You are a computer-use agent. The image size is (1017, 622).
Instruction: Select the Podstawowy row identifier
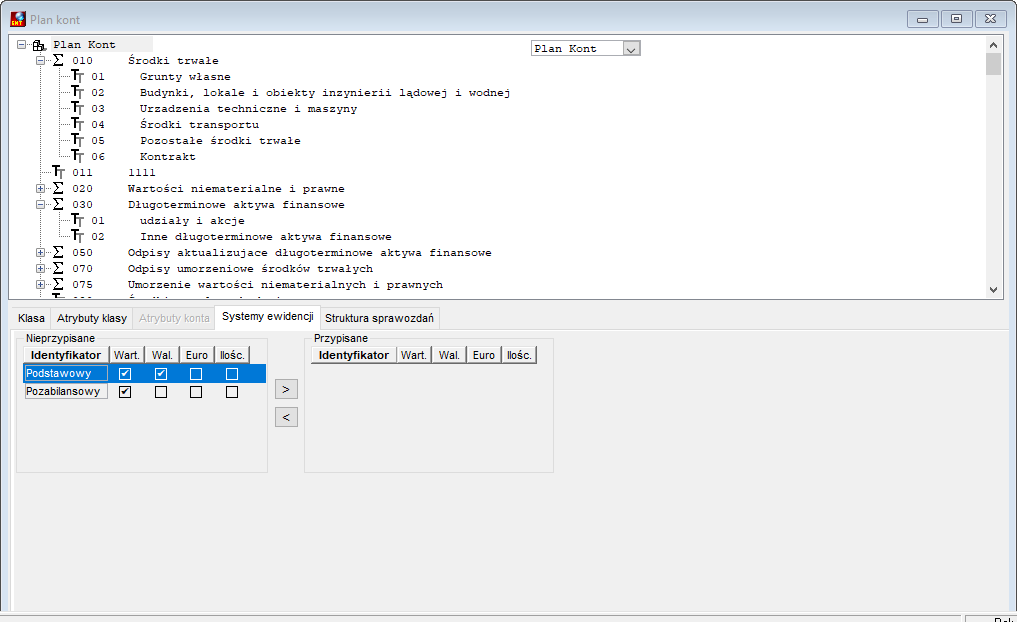(66, 374)
